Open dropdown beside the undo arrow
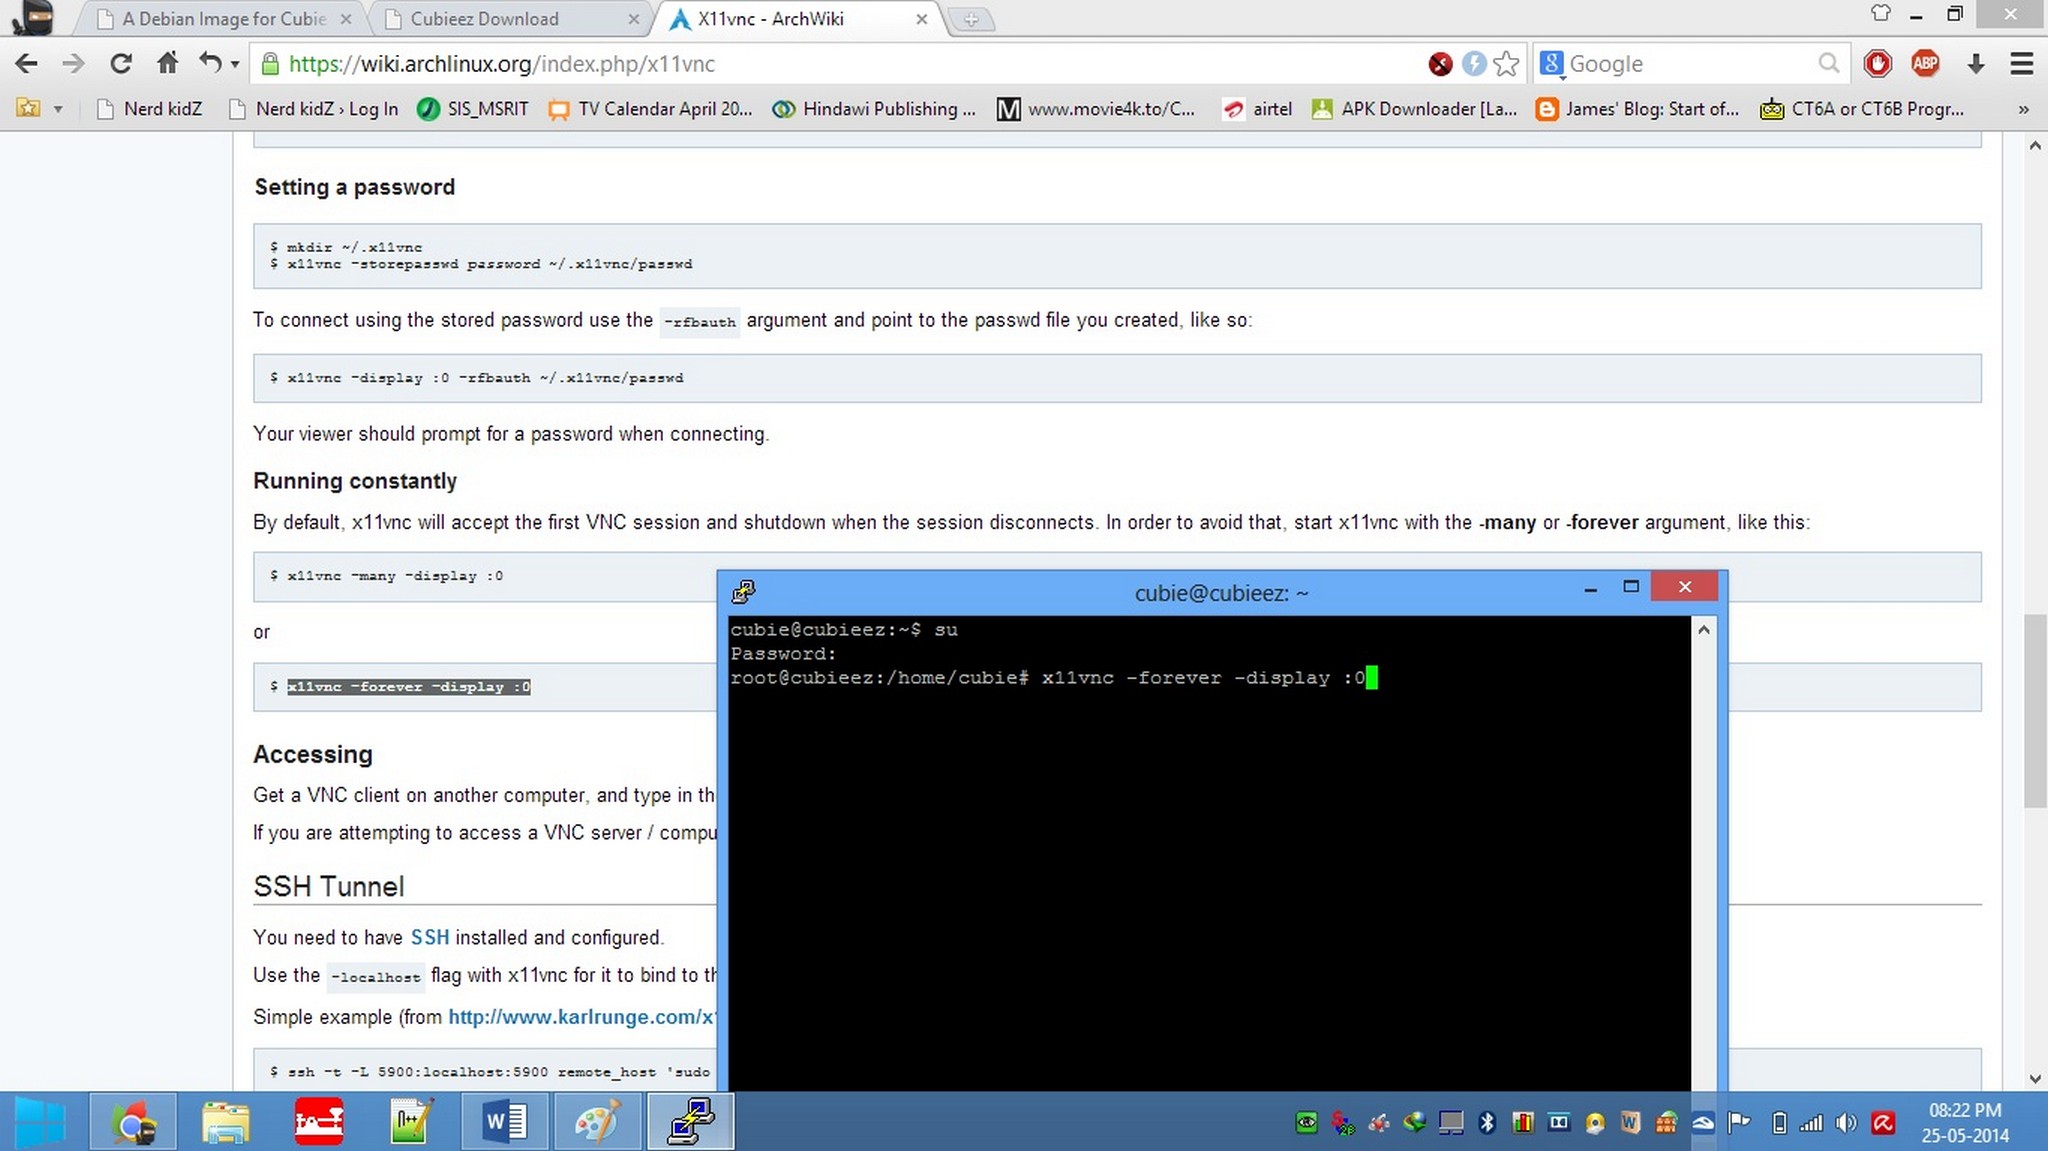 point(235,64)
